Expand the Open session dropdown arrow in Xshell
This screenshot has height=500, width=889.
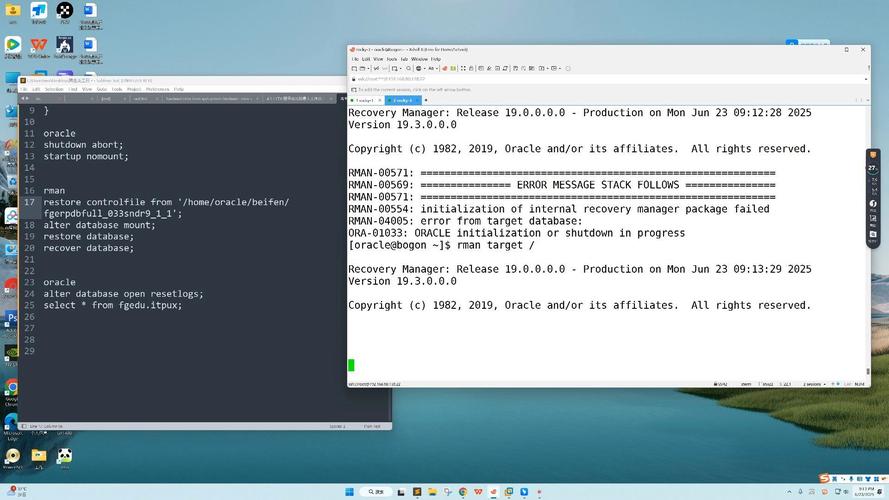point(369,69)
